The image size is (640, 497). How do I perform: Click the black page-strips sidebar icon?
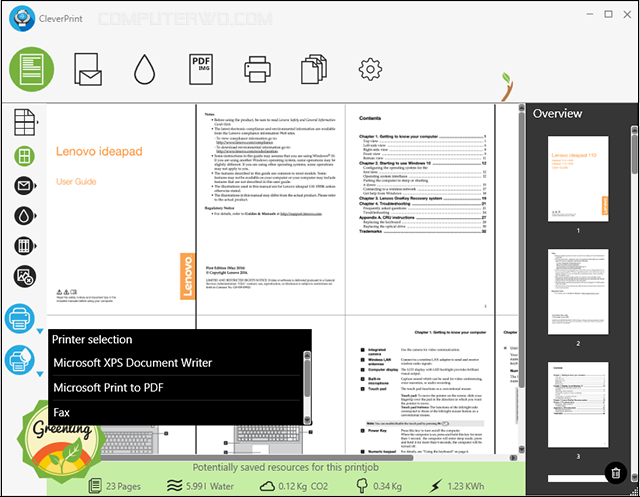tap(24, 246)
